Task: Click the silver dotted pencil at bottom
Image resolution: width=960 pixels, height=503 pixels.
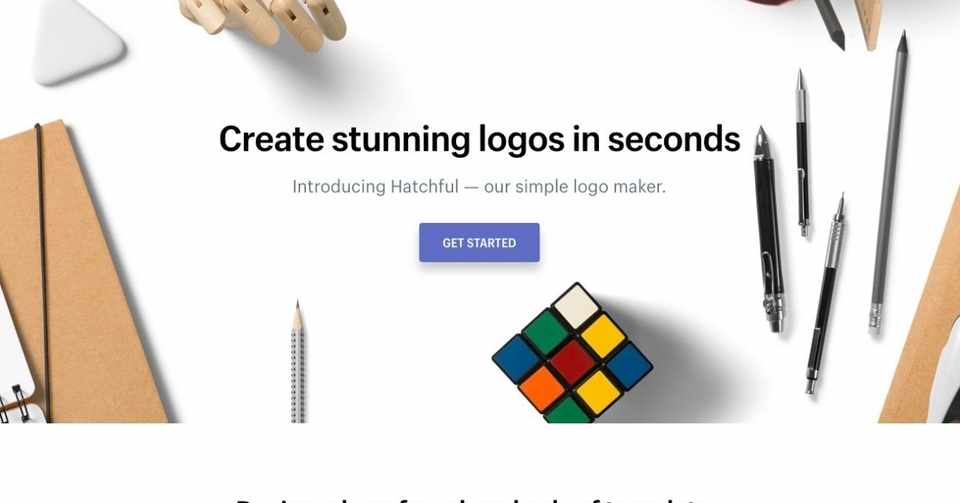Action: [298, 362]
